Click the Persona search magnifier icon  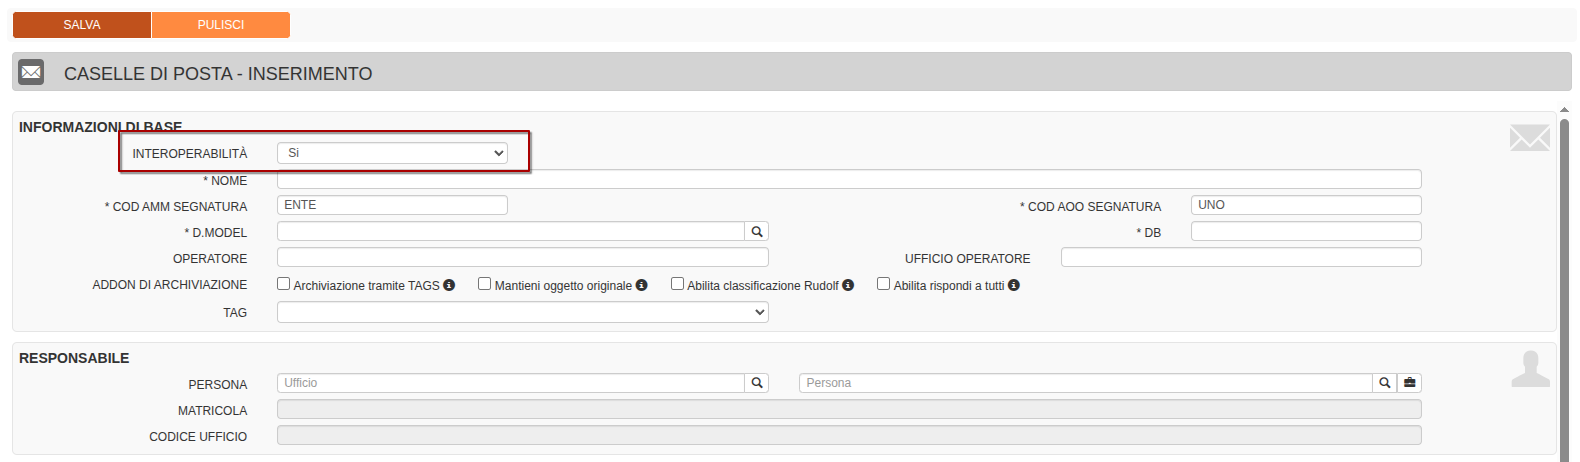(1384, 383)
